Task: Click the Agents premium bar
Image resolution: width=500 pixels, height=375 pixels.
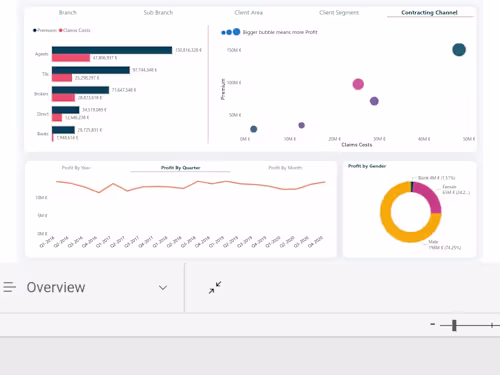Action: [112, 50]
